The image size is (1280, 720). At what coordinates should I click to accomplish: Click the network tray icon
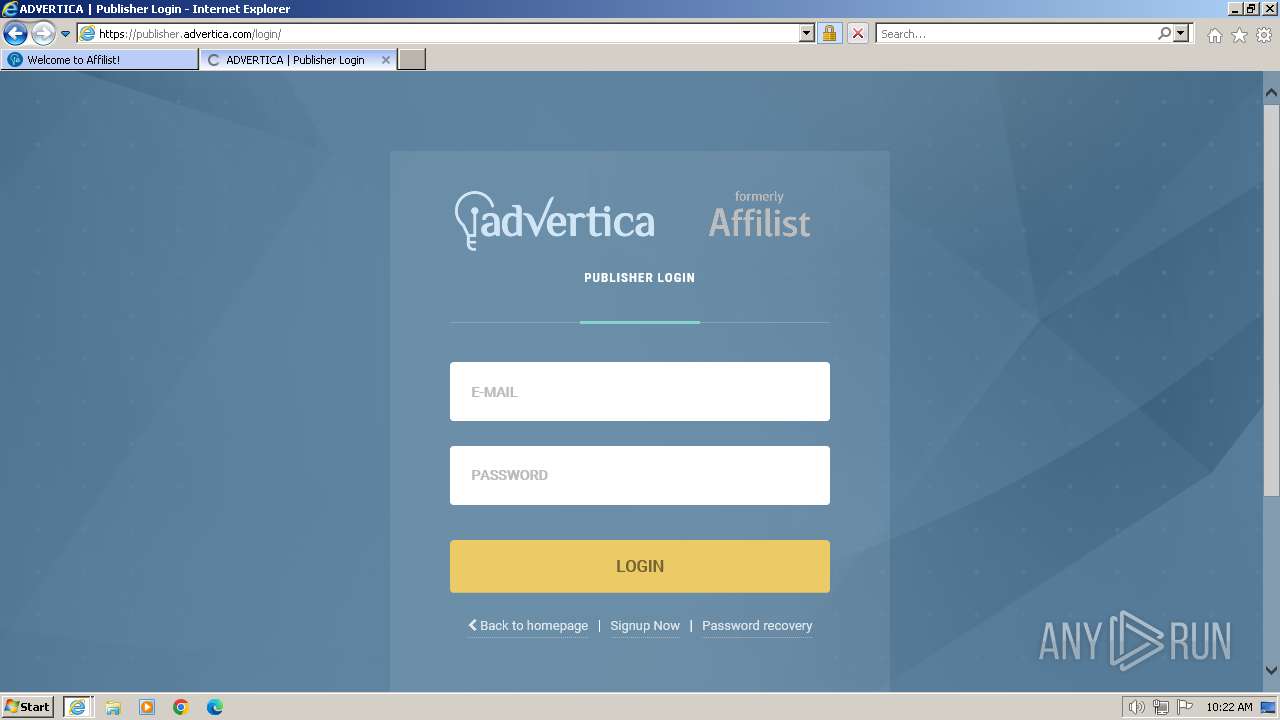coord(1161,707)
